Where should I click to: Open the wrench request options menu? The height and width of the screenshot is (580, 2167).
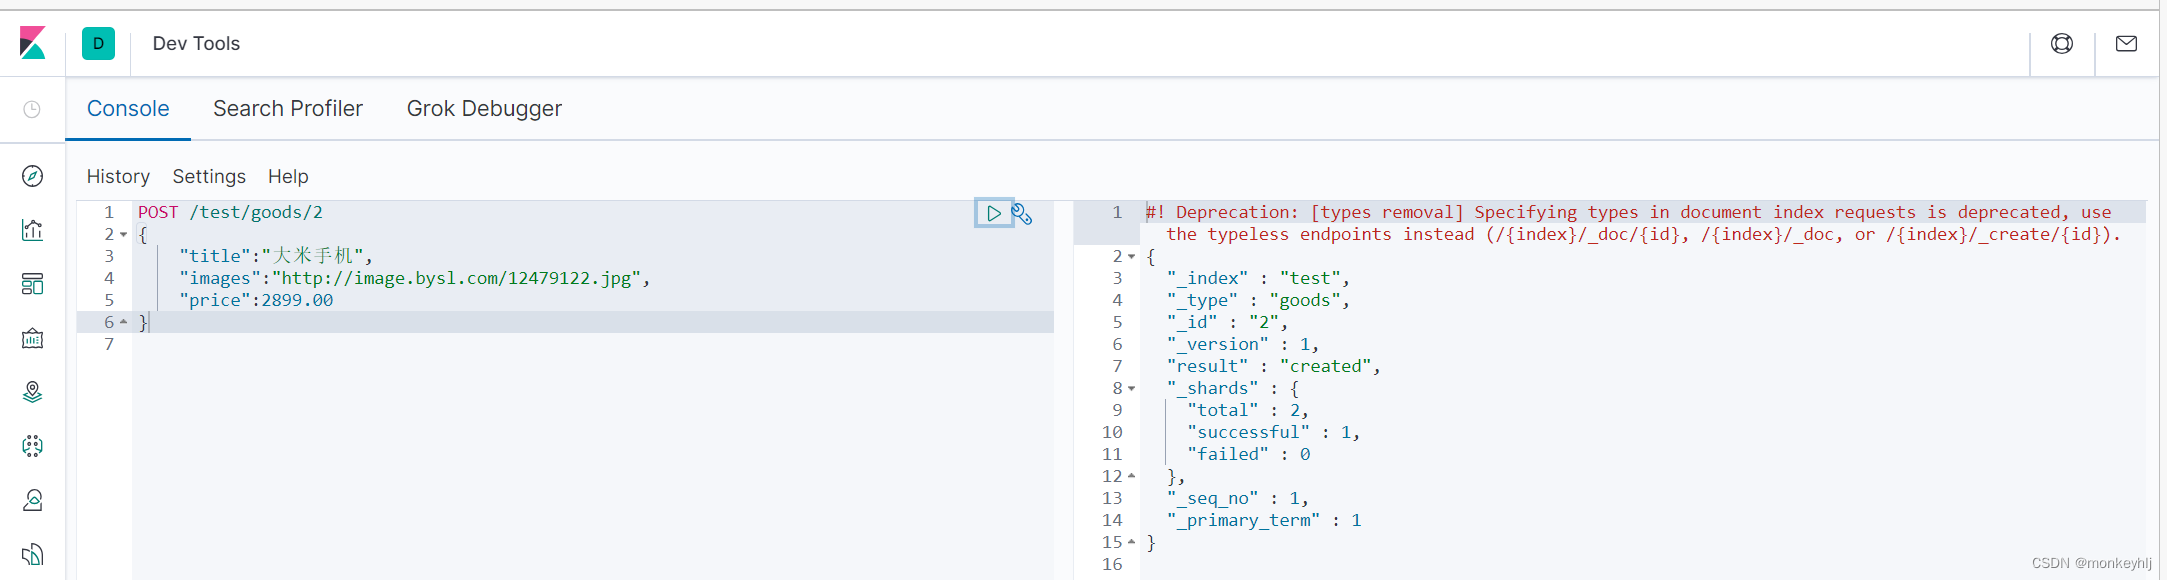1022,213
